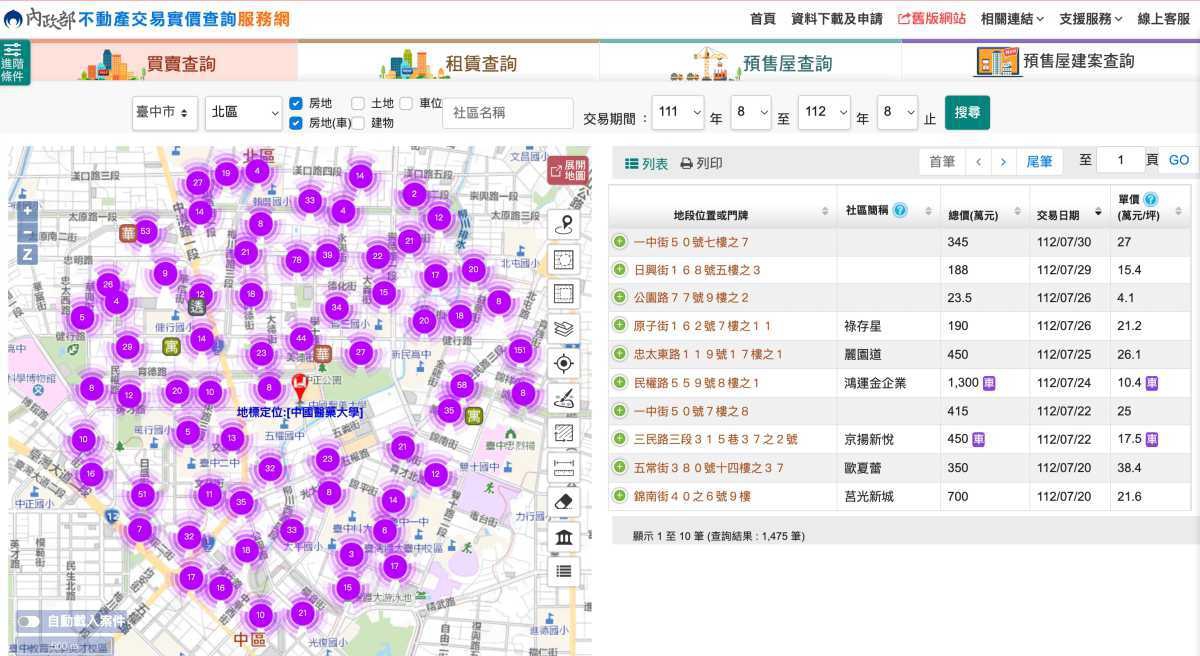
Task: Select the hatched area measurement tool
Action: [564, 433]
